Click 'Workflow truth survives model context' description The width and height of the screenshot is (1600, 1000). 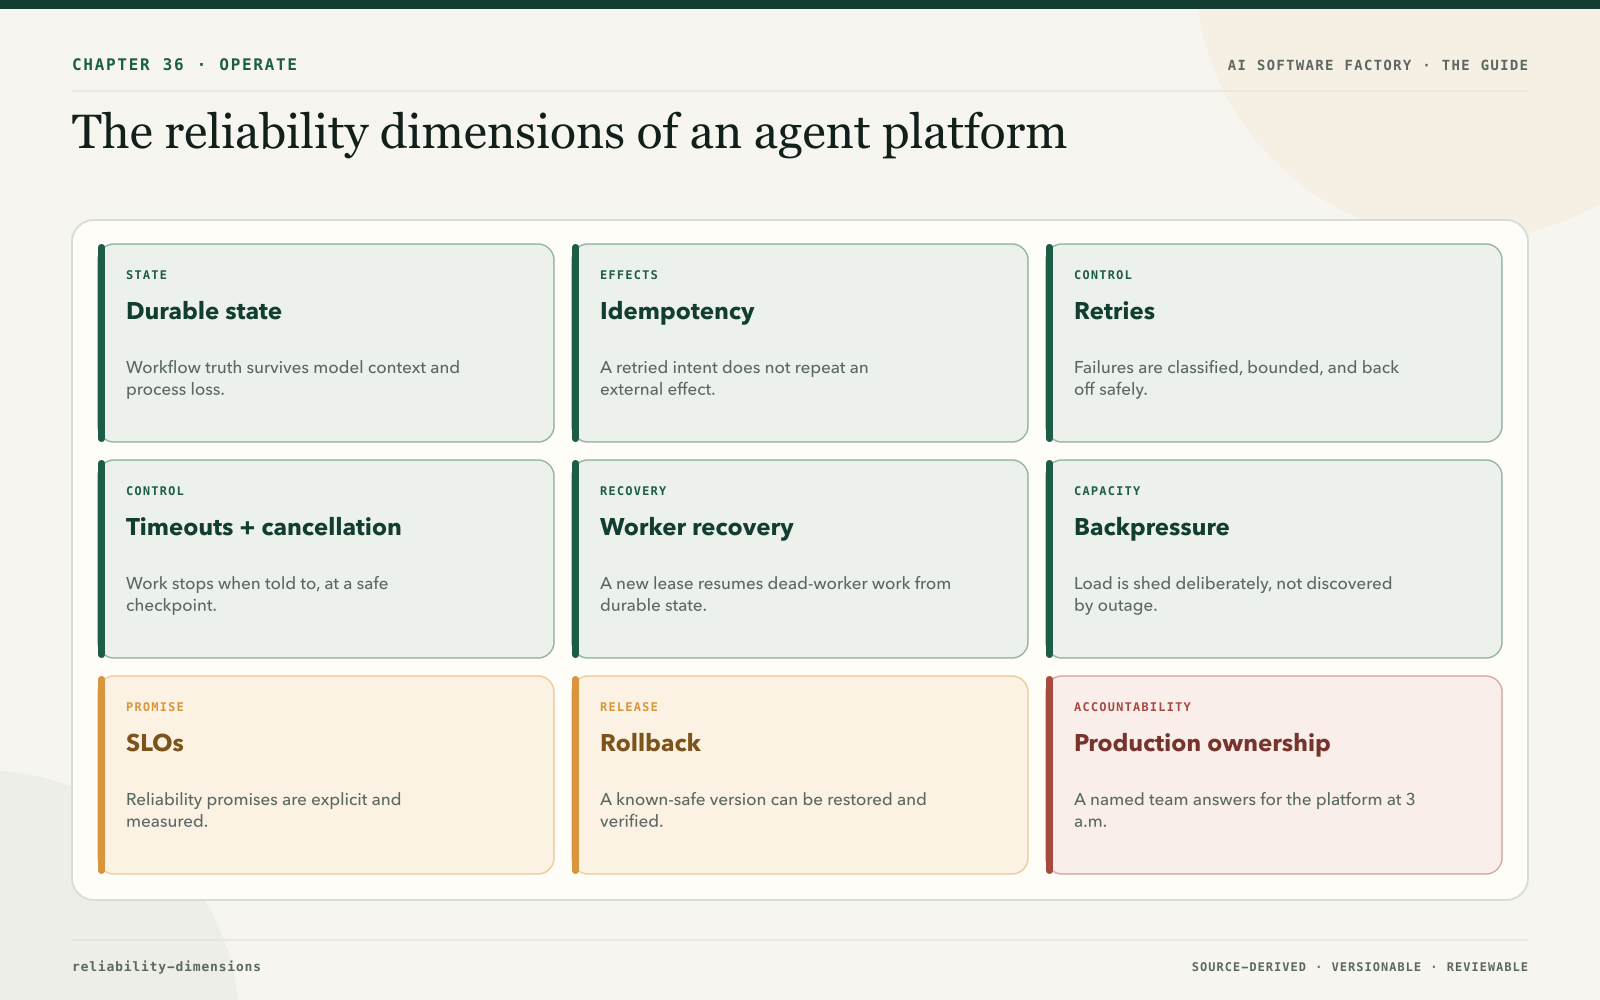click(293, 378)
